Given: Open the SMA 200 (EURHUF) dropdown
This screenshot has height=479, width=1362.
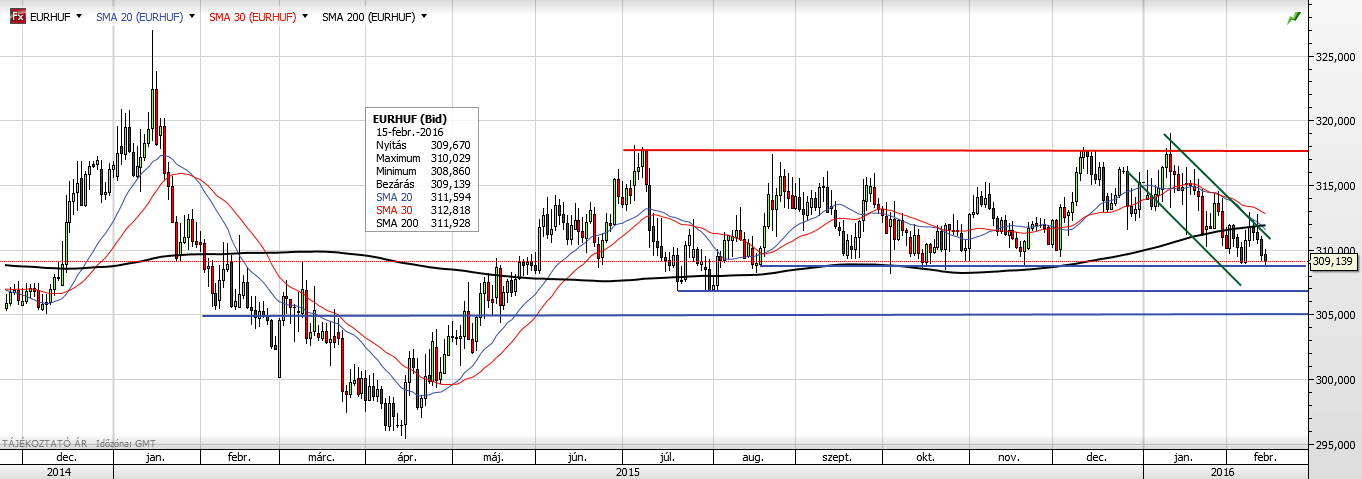Looking at the screenshot, I should [x=424, y=17].
